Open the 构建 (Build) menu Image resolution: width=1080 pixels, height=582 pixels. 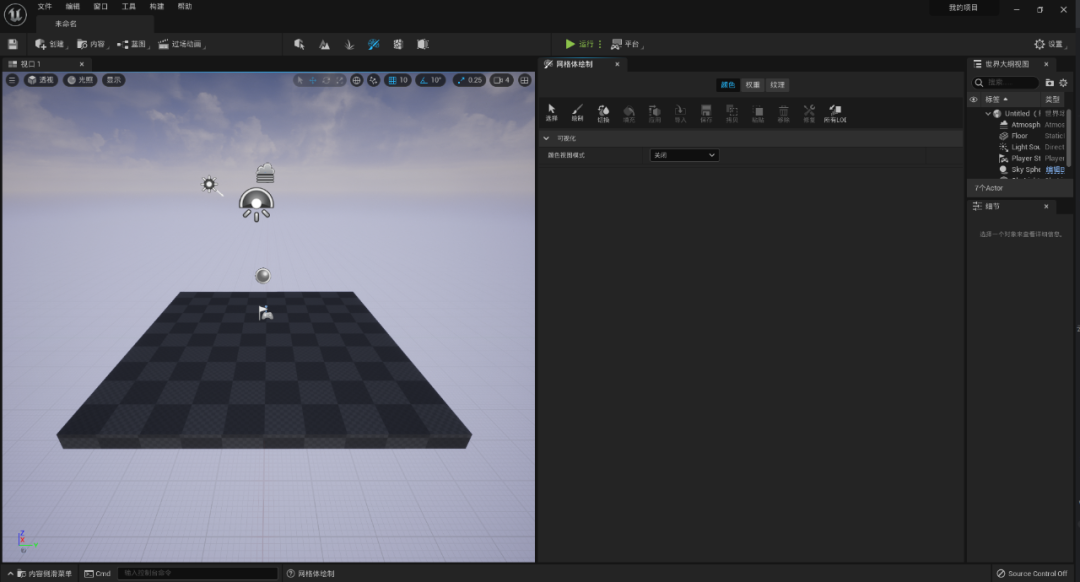click(x=157, y=6)
